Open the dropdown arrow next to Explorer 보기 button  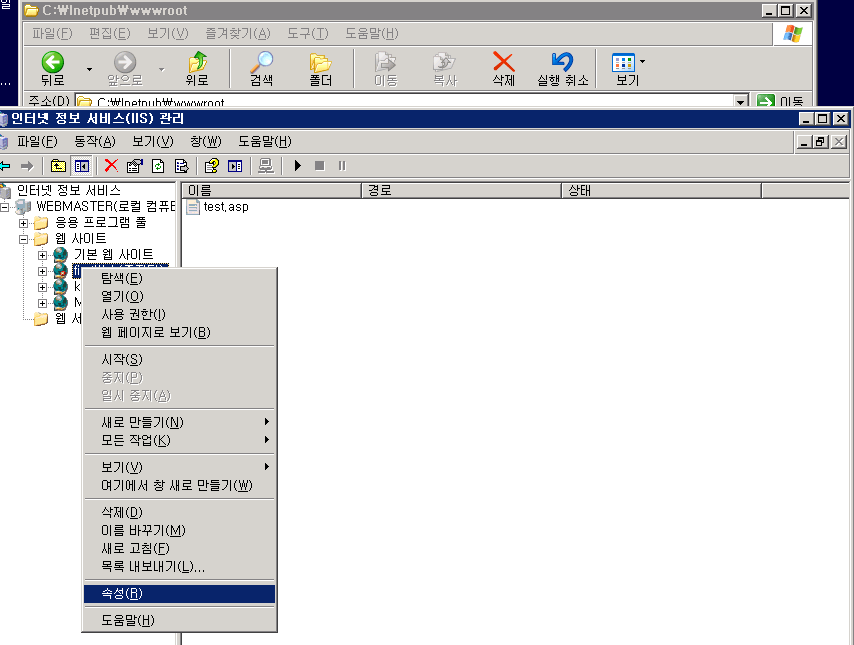(x=643, y=62)
